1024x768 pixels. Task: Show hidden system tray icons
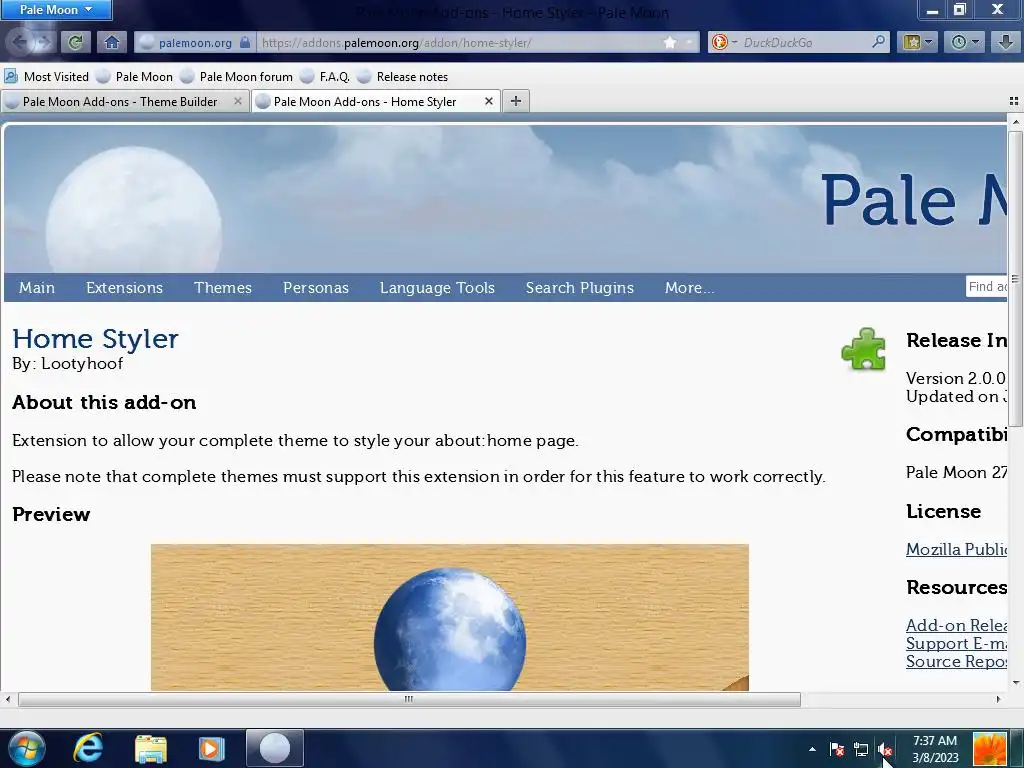[812, 749]
